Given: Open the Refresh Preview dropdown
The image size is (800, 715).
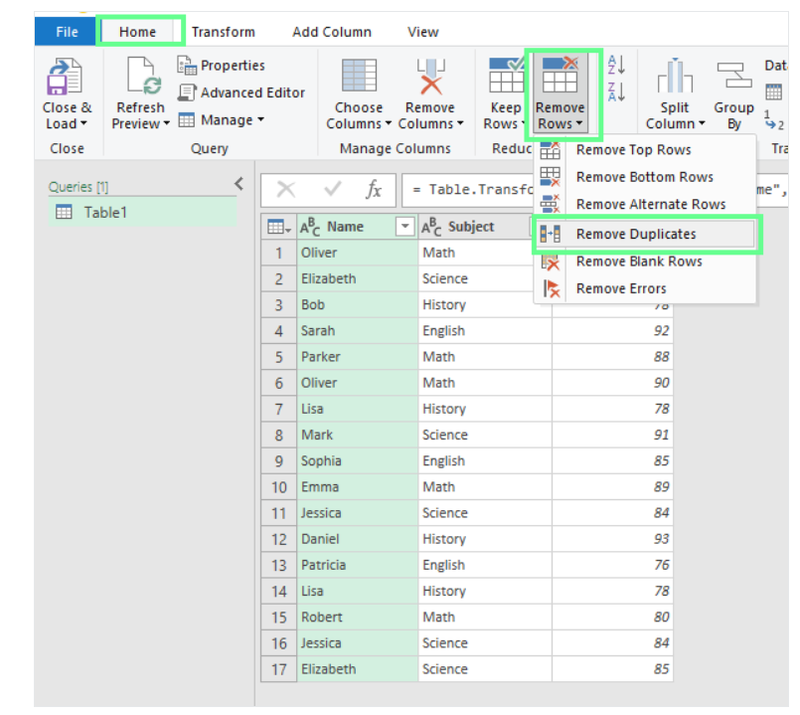Looking at the screenshot, I should 166,124.
